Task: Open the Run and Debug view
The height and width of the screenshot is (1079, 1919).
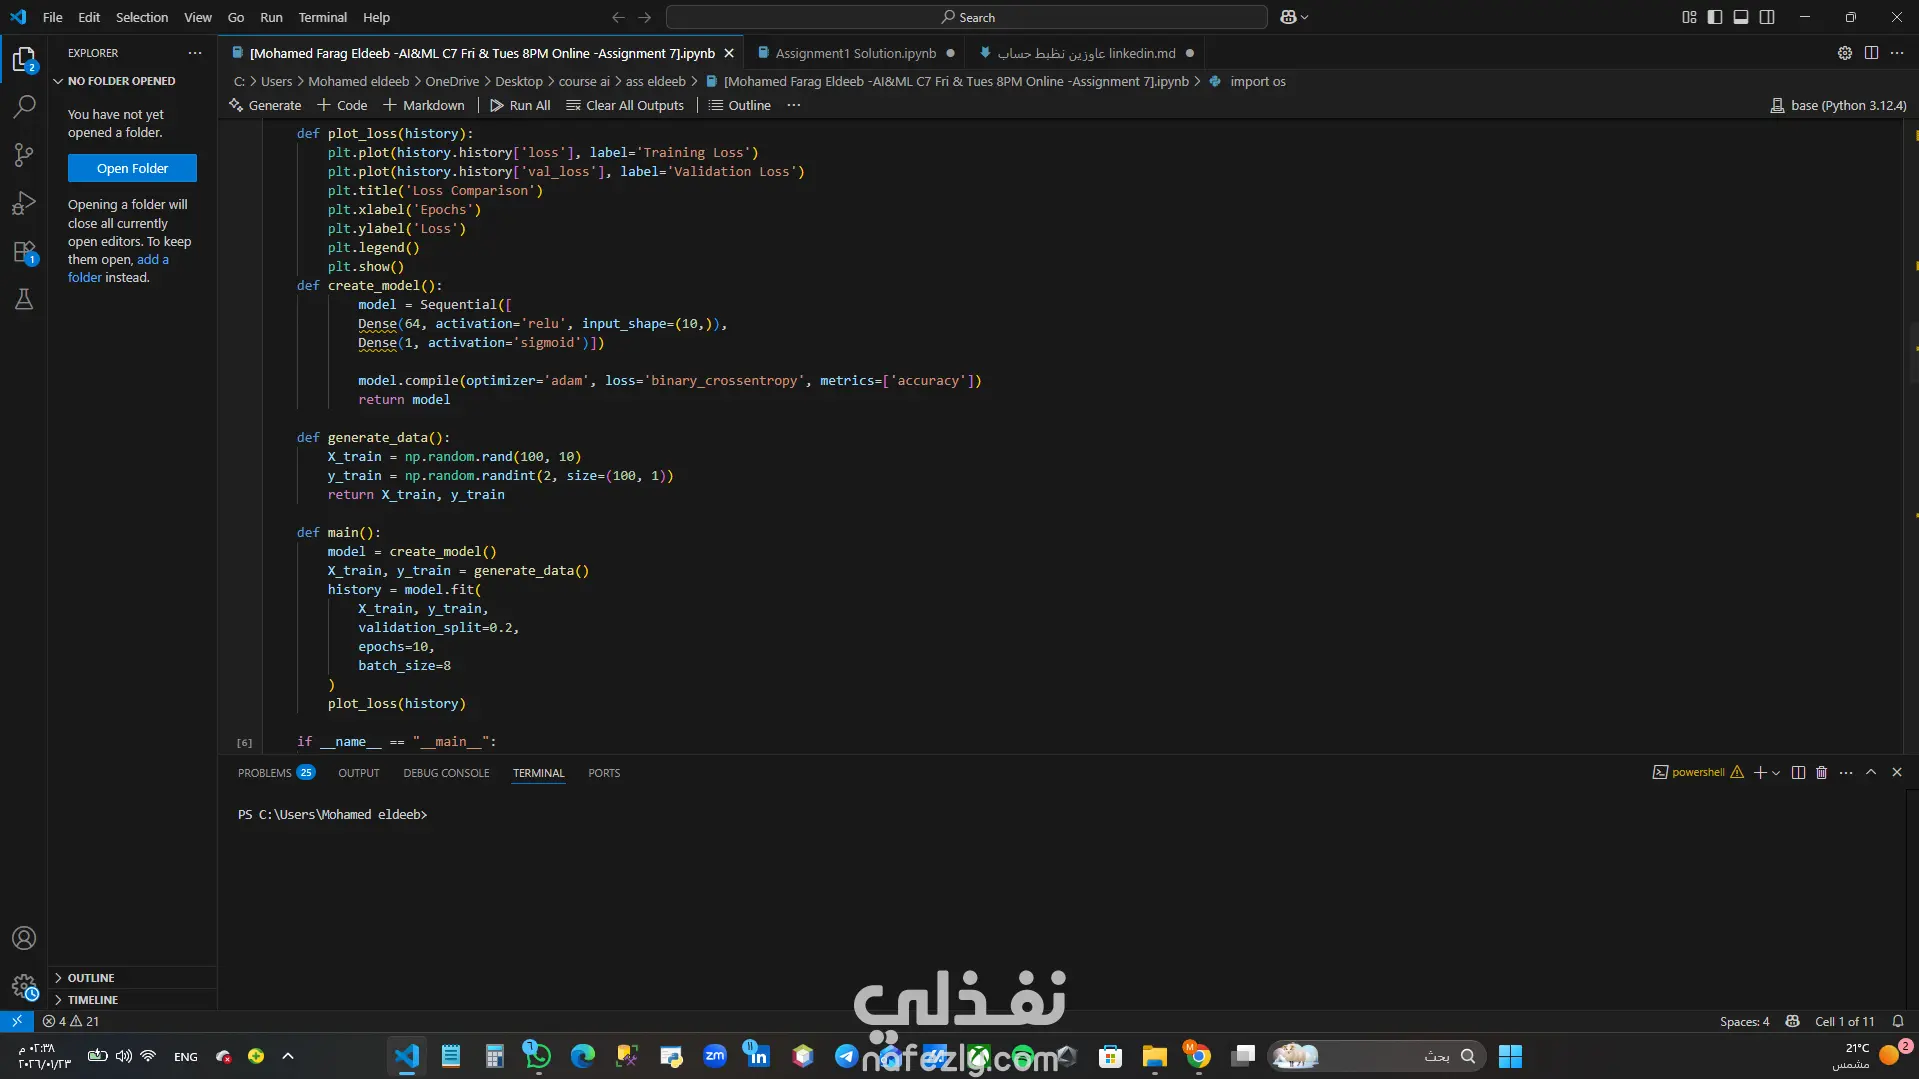Action: (x=24, y=203)
